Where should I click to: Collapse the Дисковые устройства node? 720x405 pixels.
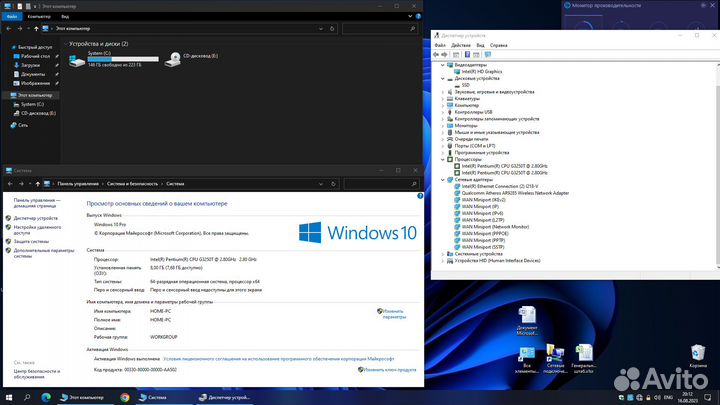pos(443,79)
